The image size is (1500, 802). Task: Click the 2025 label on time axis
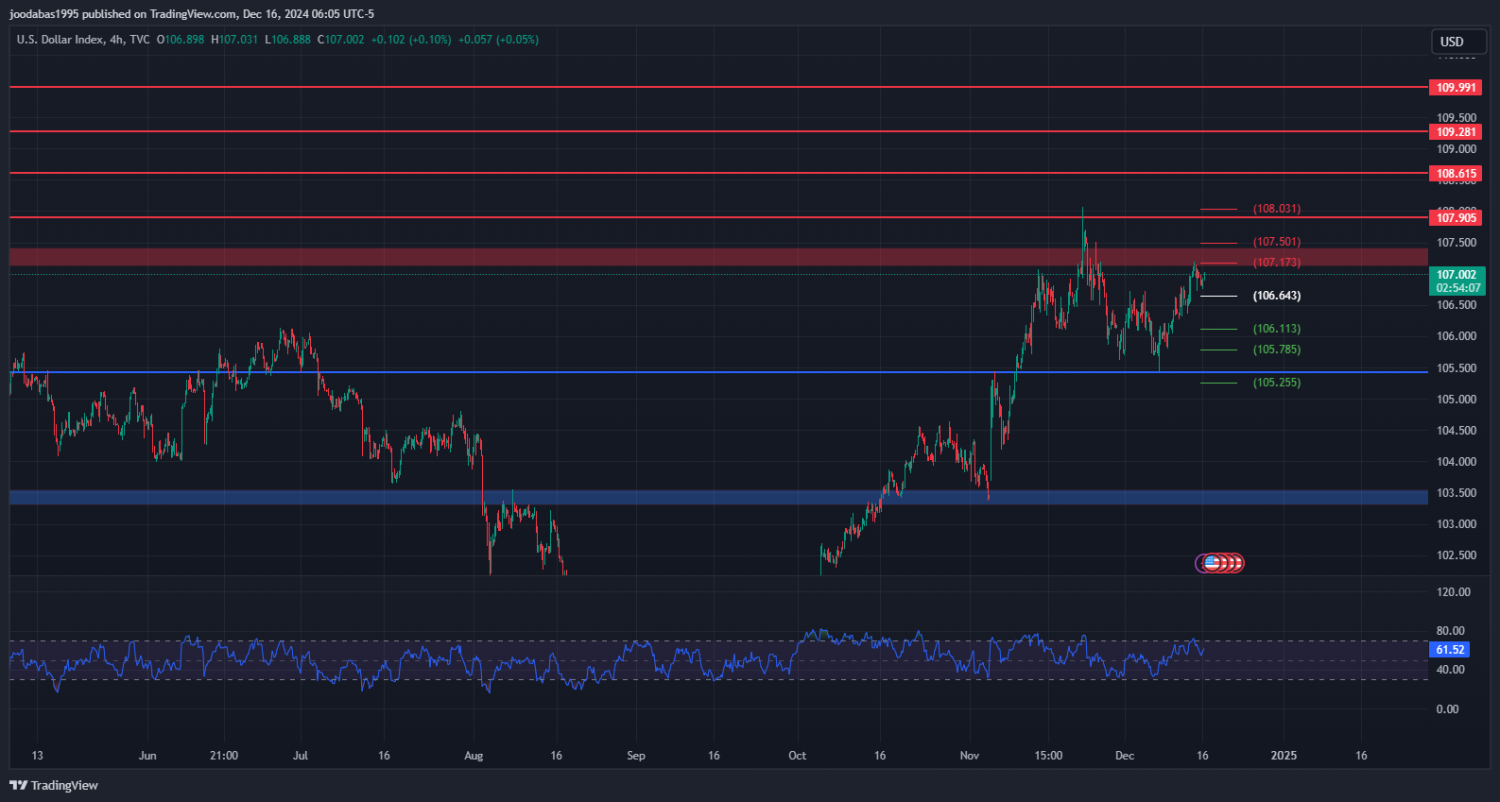1284,755
